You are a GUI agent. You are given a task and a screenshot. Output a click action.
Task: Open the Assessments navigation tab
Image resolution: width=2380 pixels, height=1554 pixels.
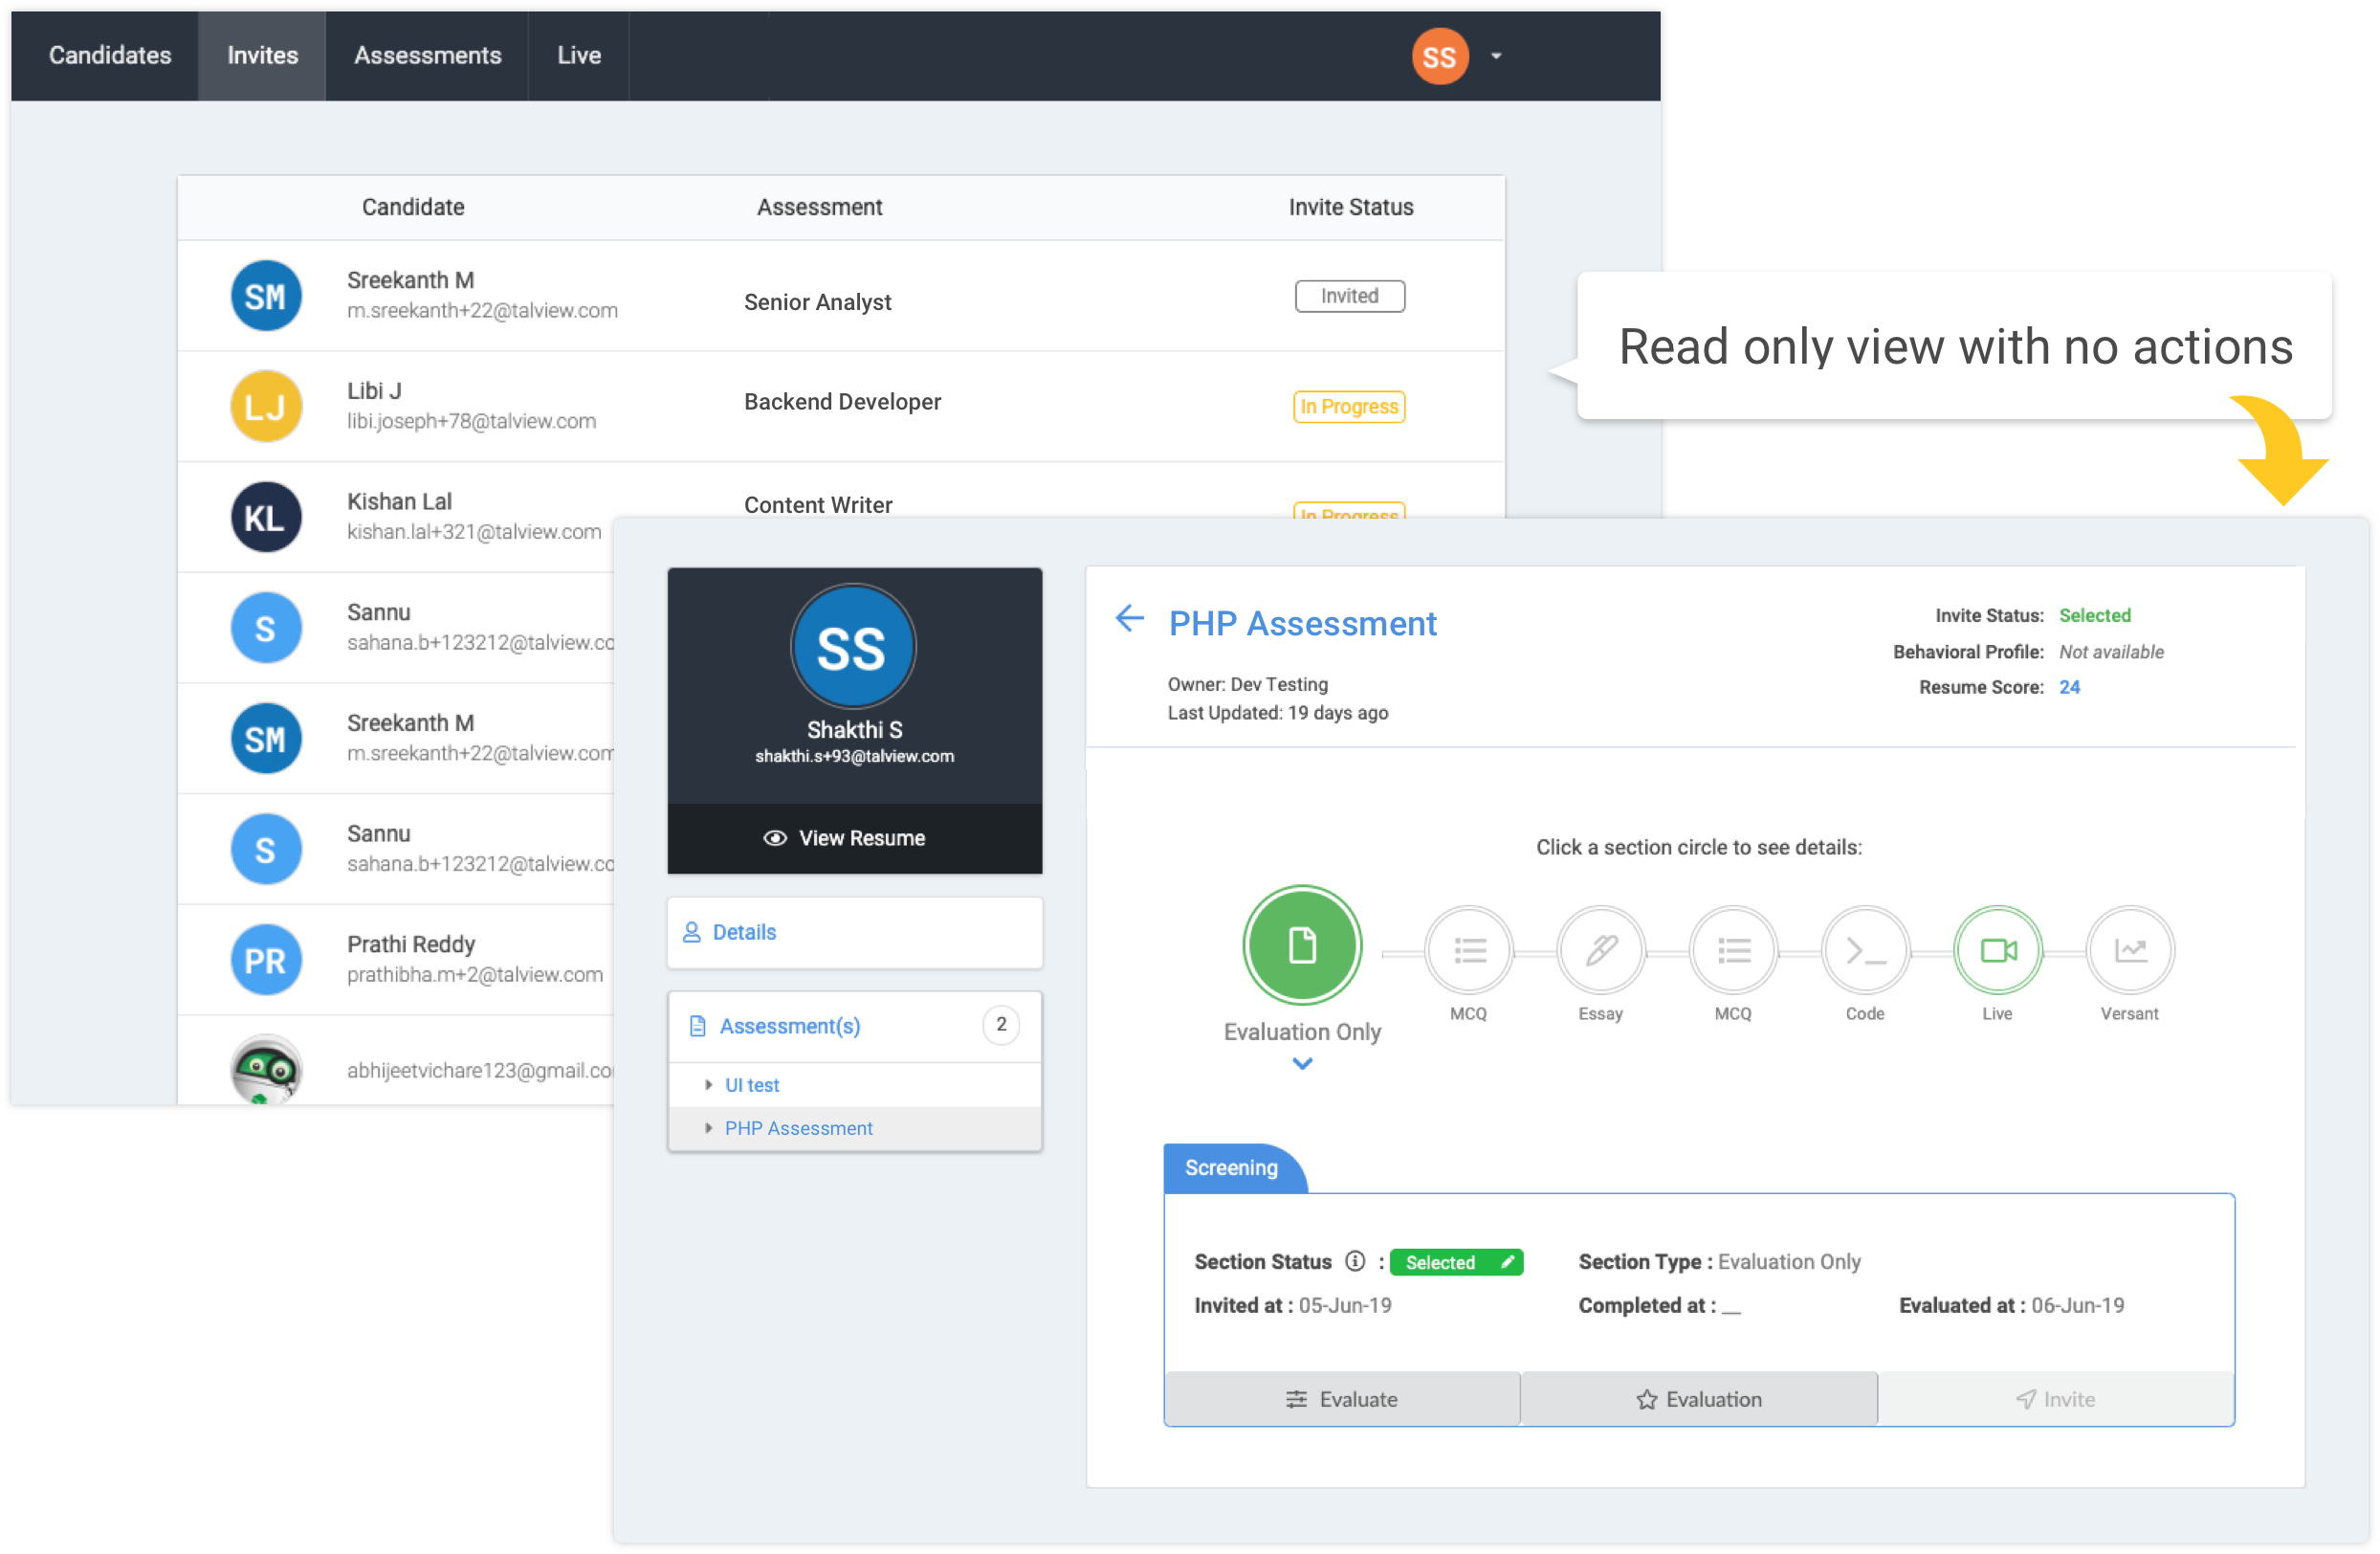(x=427, y=55)
